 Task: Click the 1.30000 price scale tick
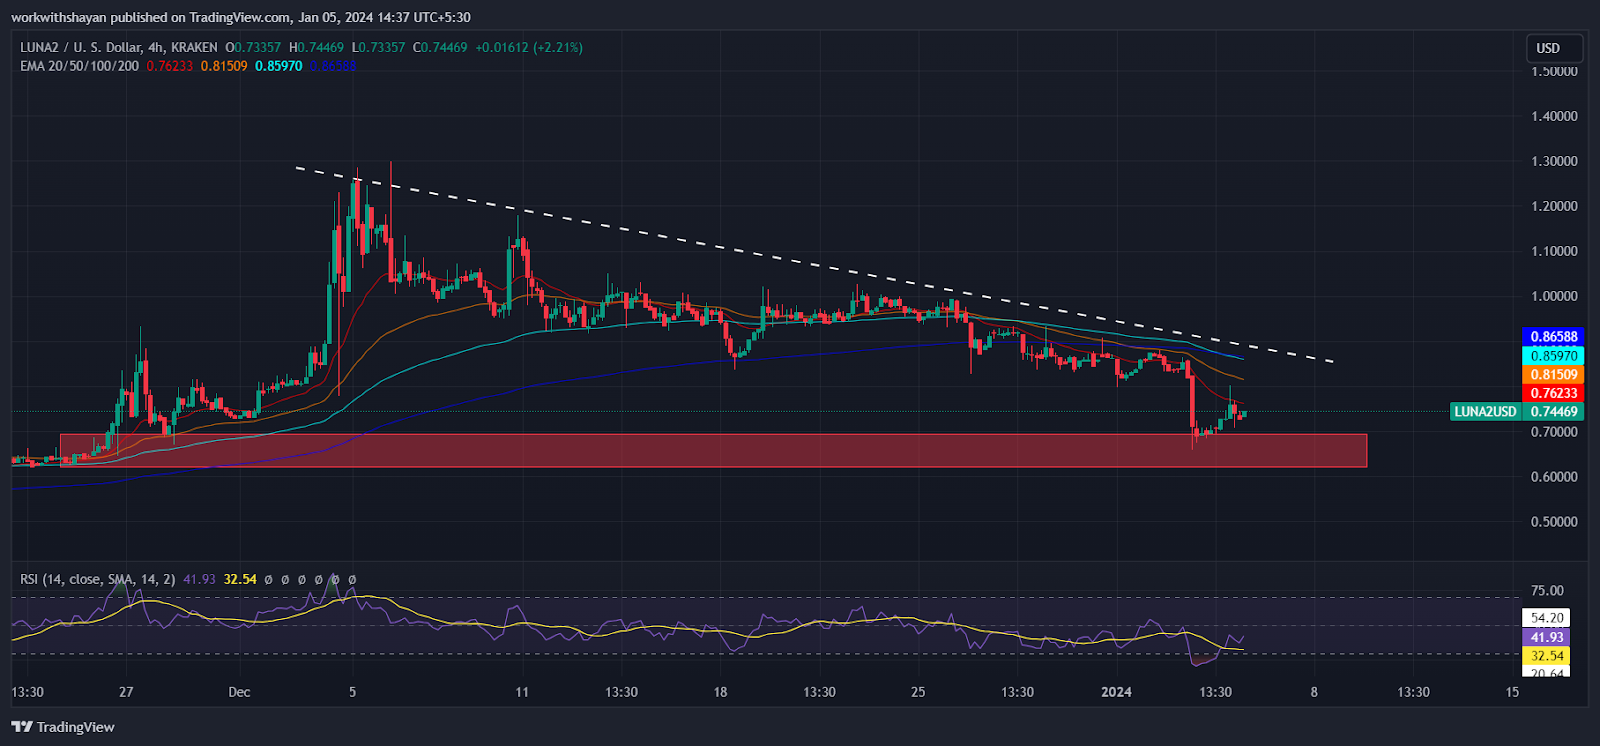[1554, 161]
